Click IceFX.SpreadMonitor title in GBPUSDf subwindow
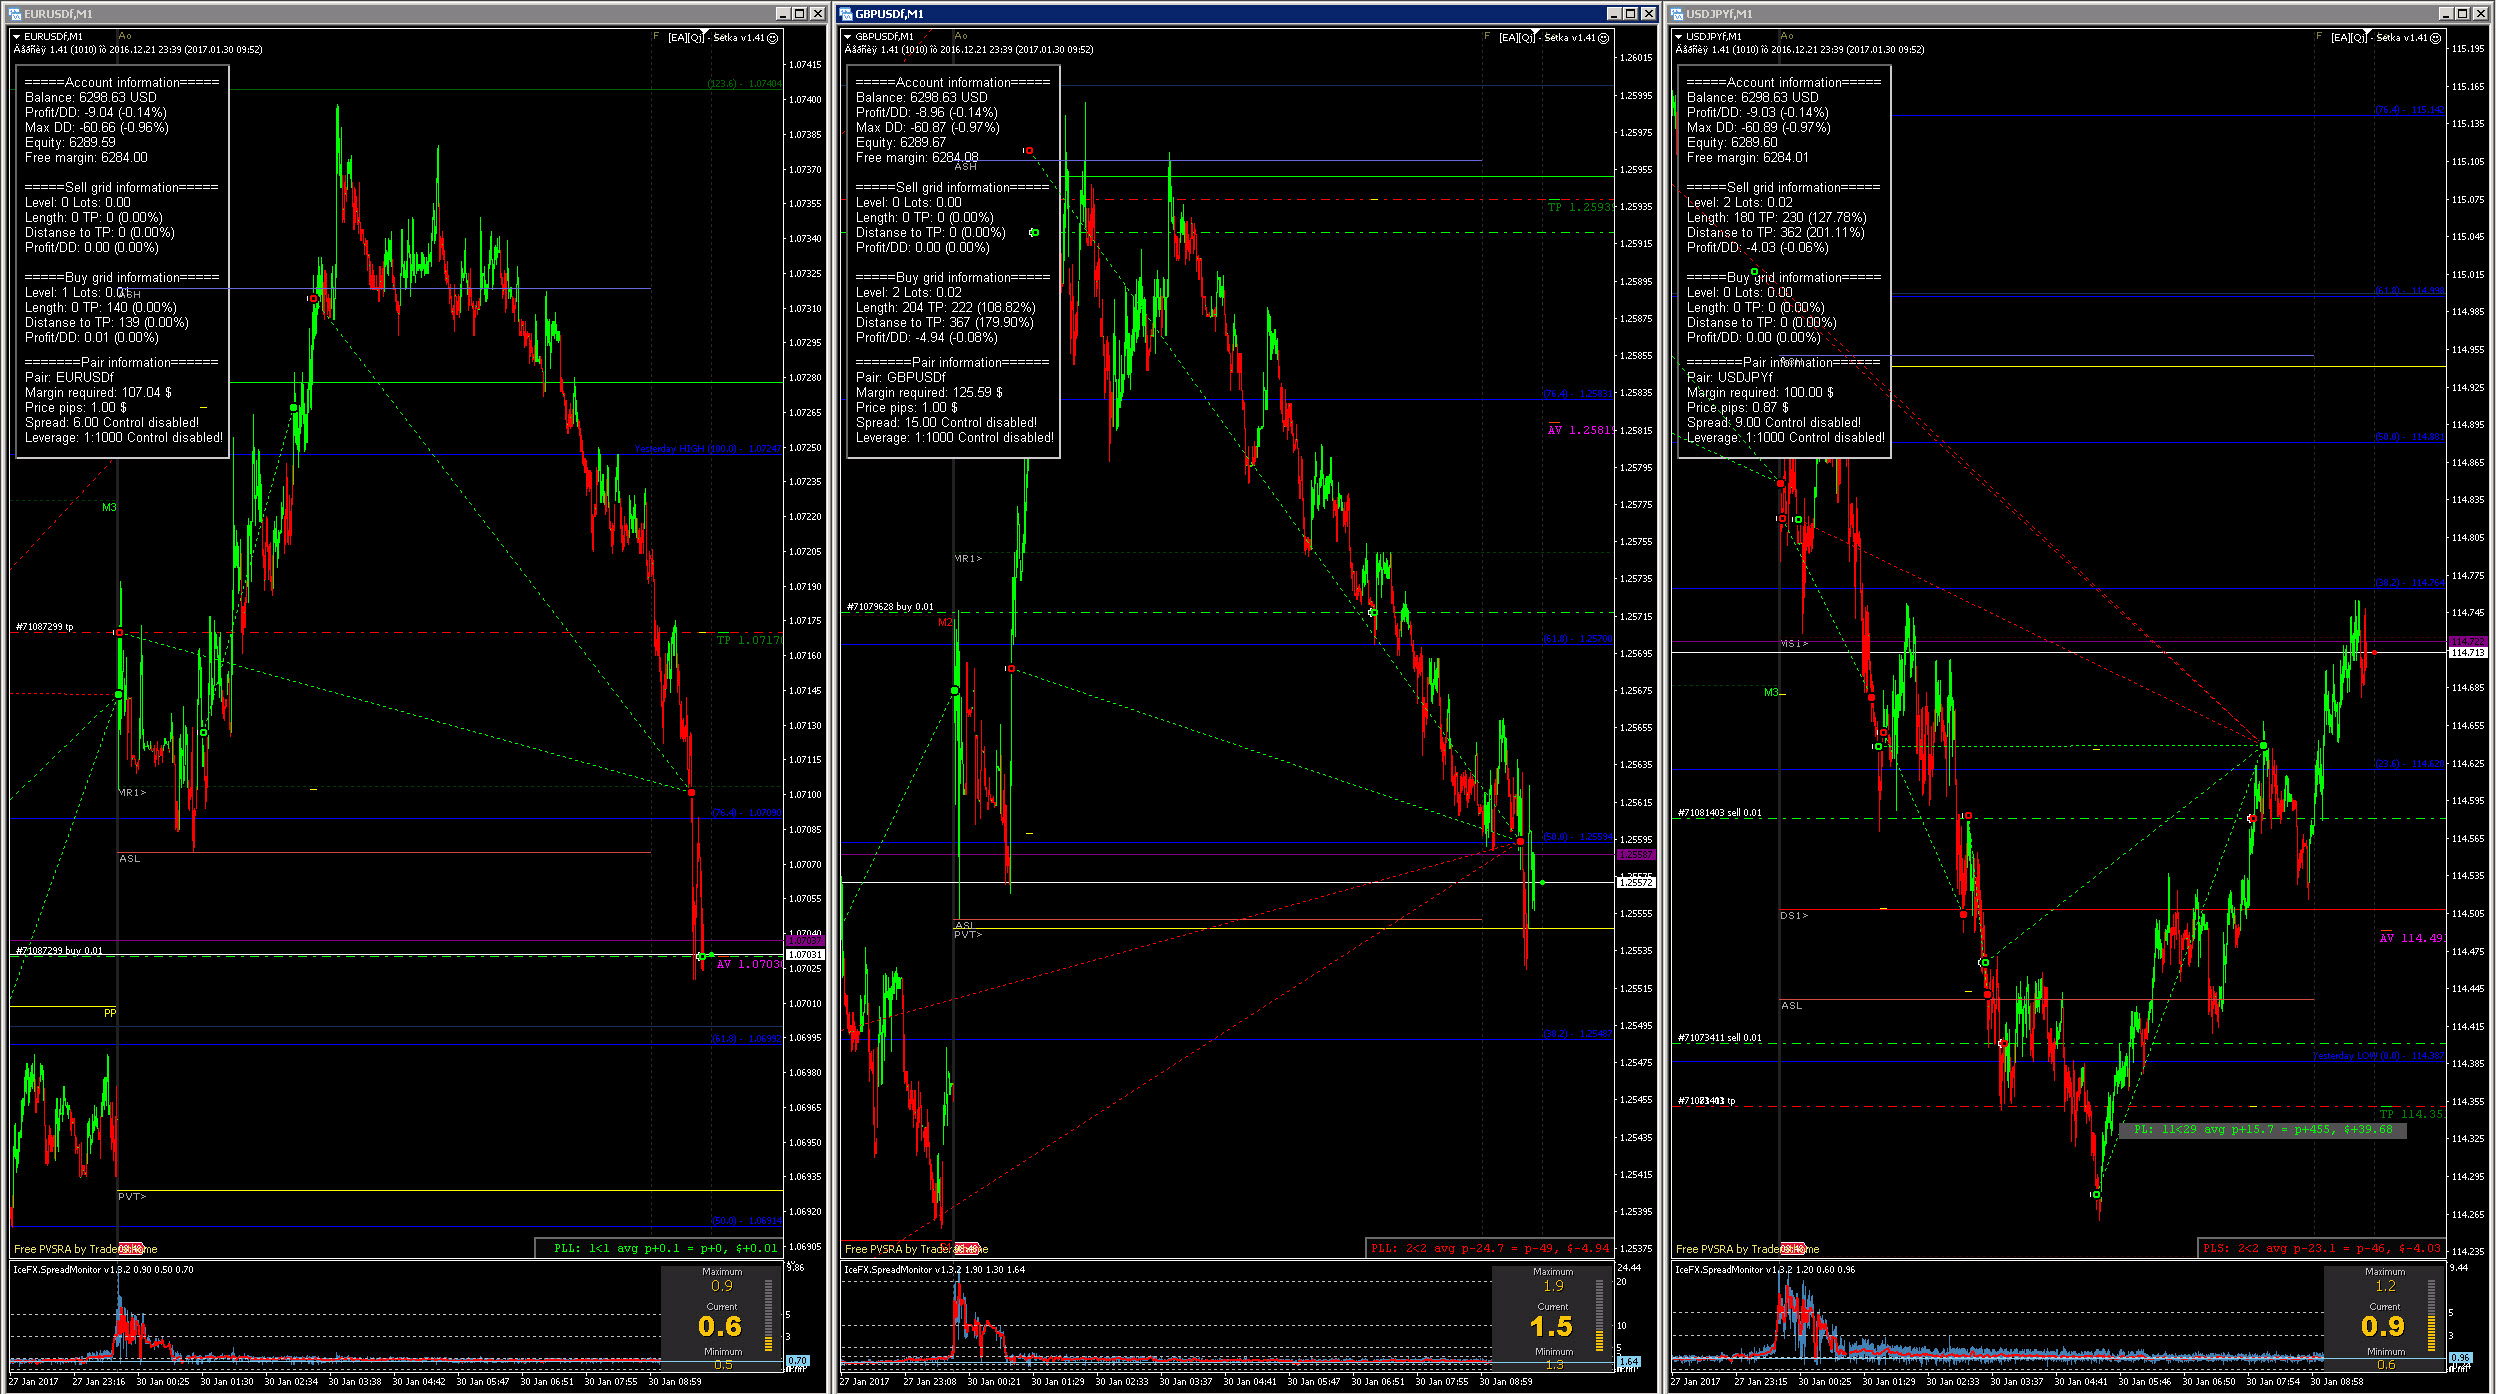The image size is (2496, 1394). (934, 1270)
